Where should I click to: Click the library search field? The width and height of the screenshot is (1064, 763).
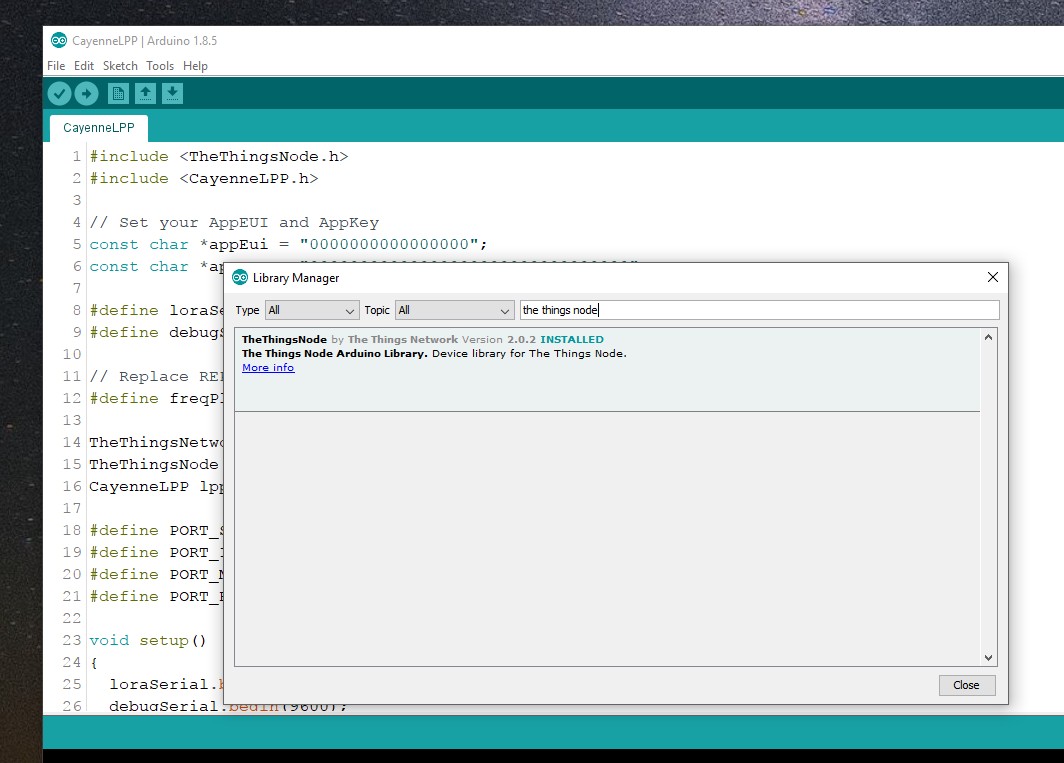click(x=759, y=310)
